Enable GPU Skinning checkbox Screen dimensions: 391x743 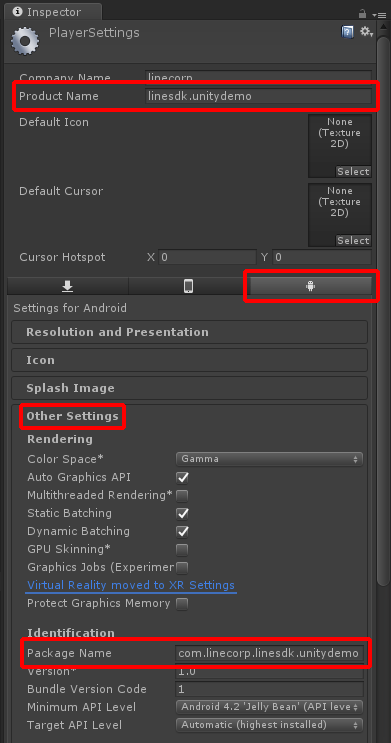pos(182,550)
